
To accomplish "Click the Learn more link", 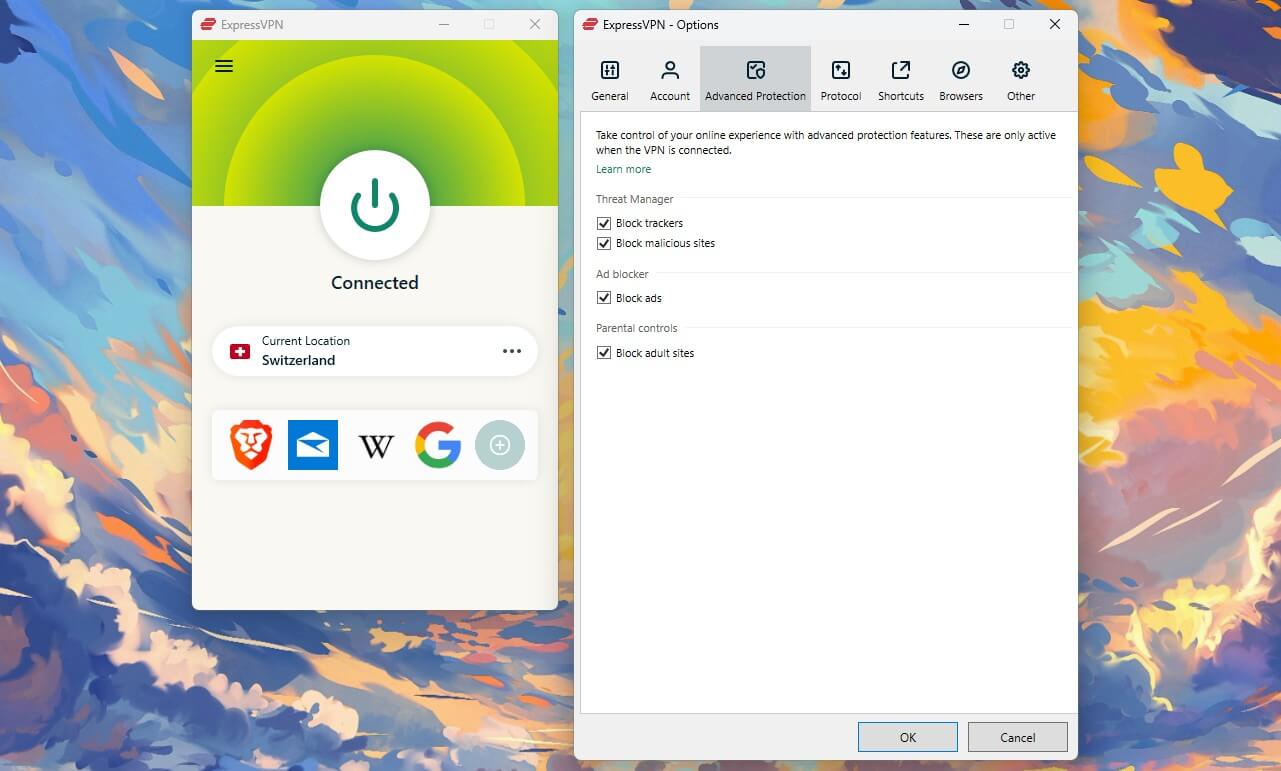I will pos(623,169).
